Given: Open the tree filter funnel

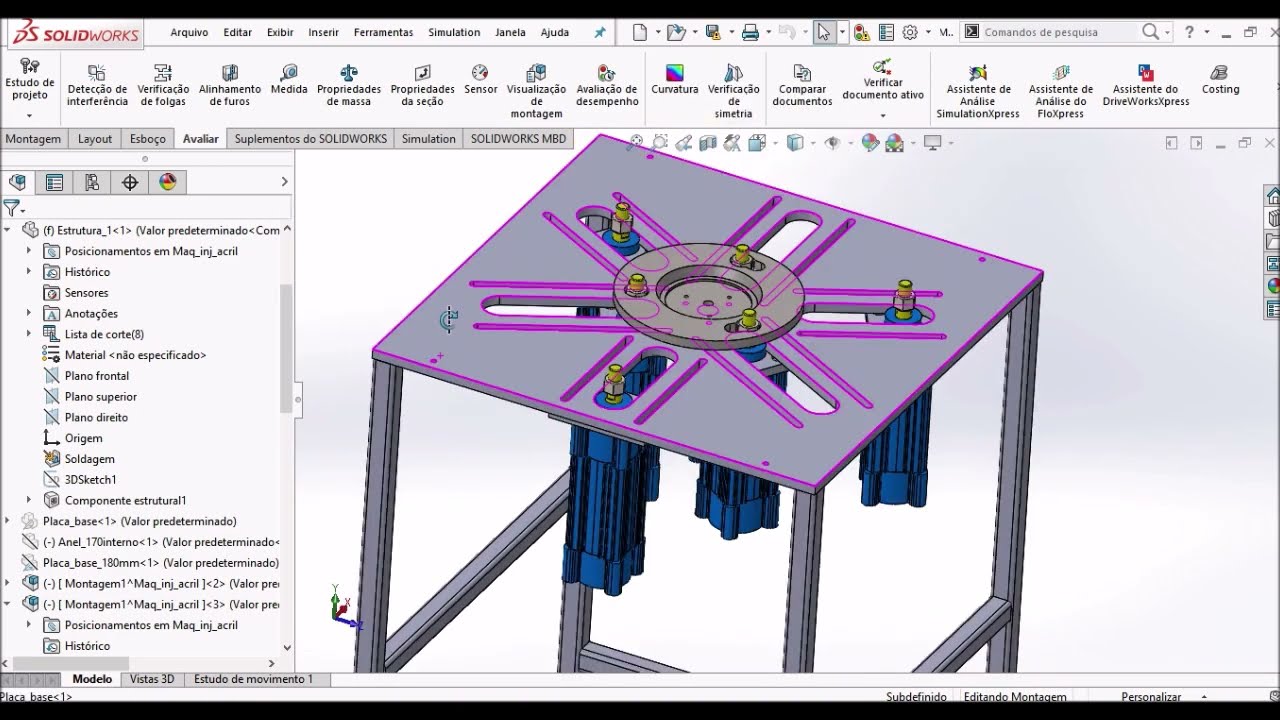Looking at the screenshot, I should pyautogui.click(x=12, y=208).
